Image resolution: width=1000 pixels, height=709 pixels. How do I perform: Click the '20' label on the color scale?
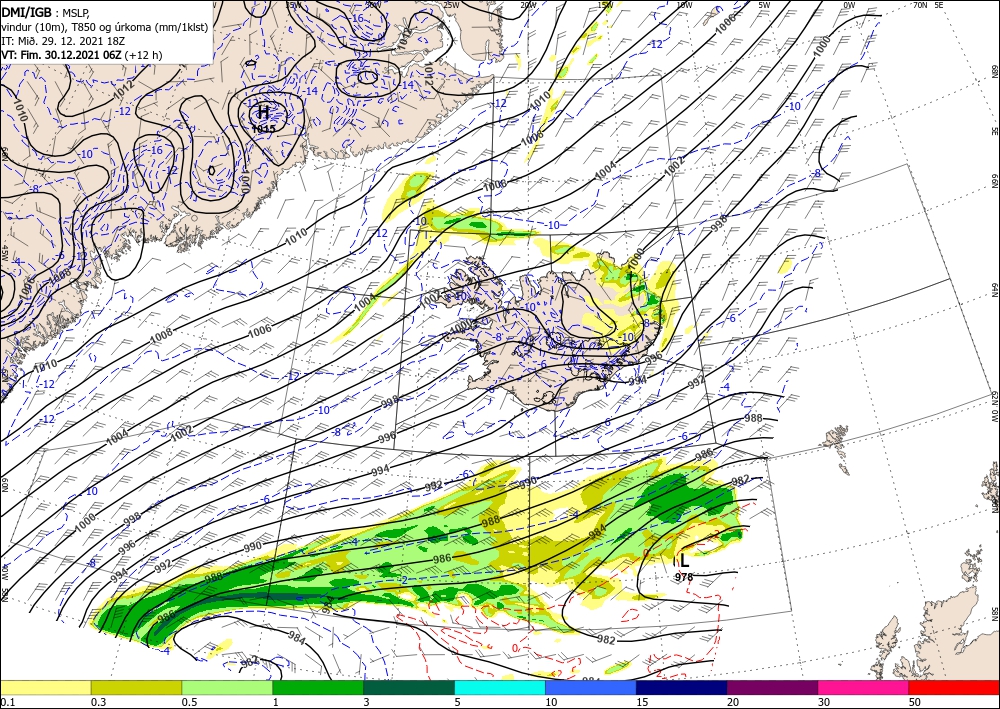pyautogui.click(x=733, y=702)
